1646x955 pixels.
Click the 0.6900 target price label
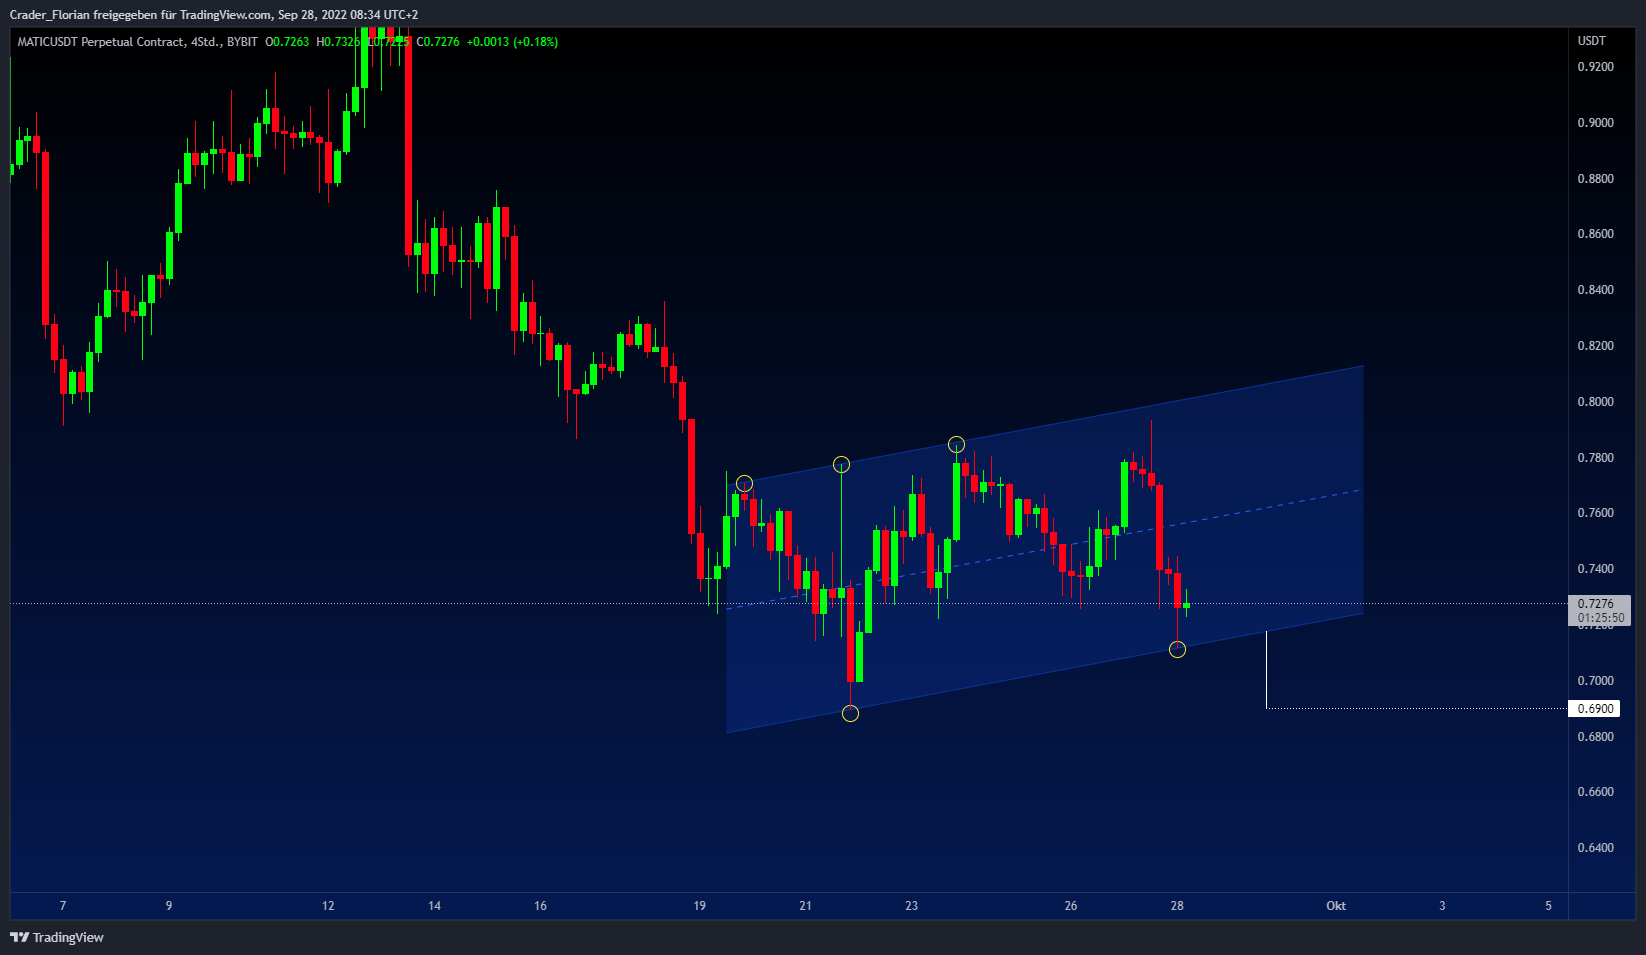click(1596, 709)
